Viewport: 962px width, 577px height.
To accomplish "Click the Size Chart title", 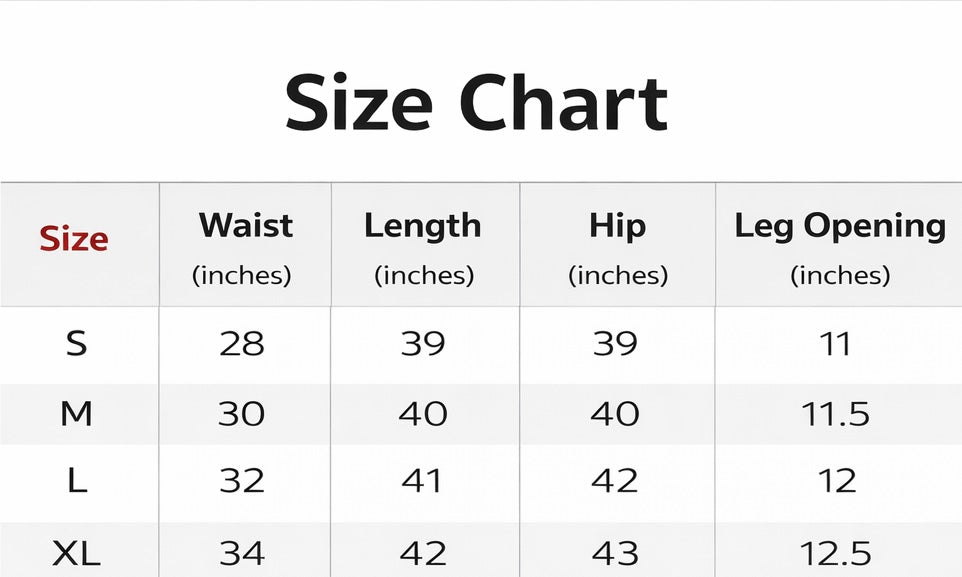I will [x=476, y=104].
